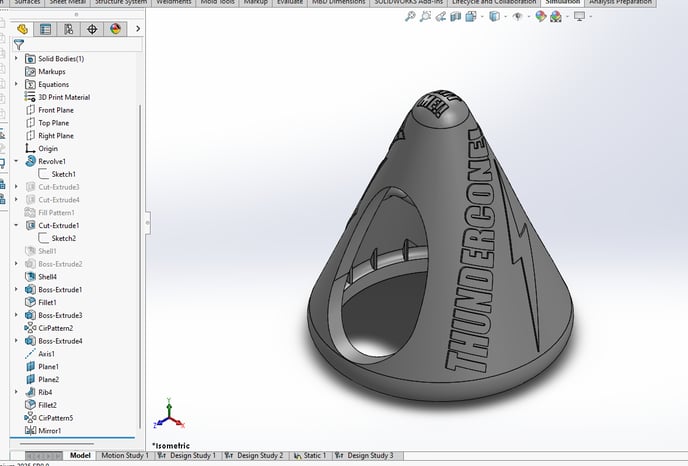Click the Previous View icon
Image resolution: width=688 pixels, height=466 pixels.
[441, 17]
